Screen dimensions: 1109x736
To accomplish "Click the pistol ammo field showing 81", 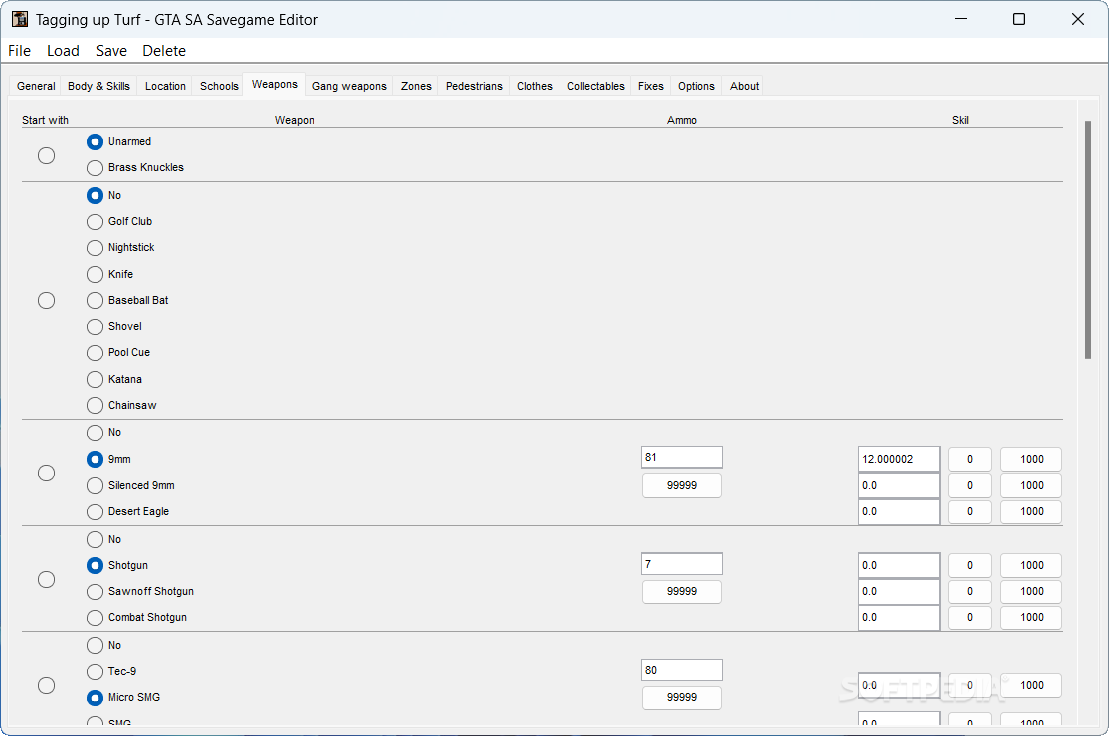I will 682,457.
